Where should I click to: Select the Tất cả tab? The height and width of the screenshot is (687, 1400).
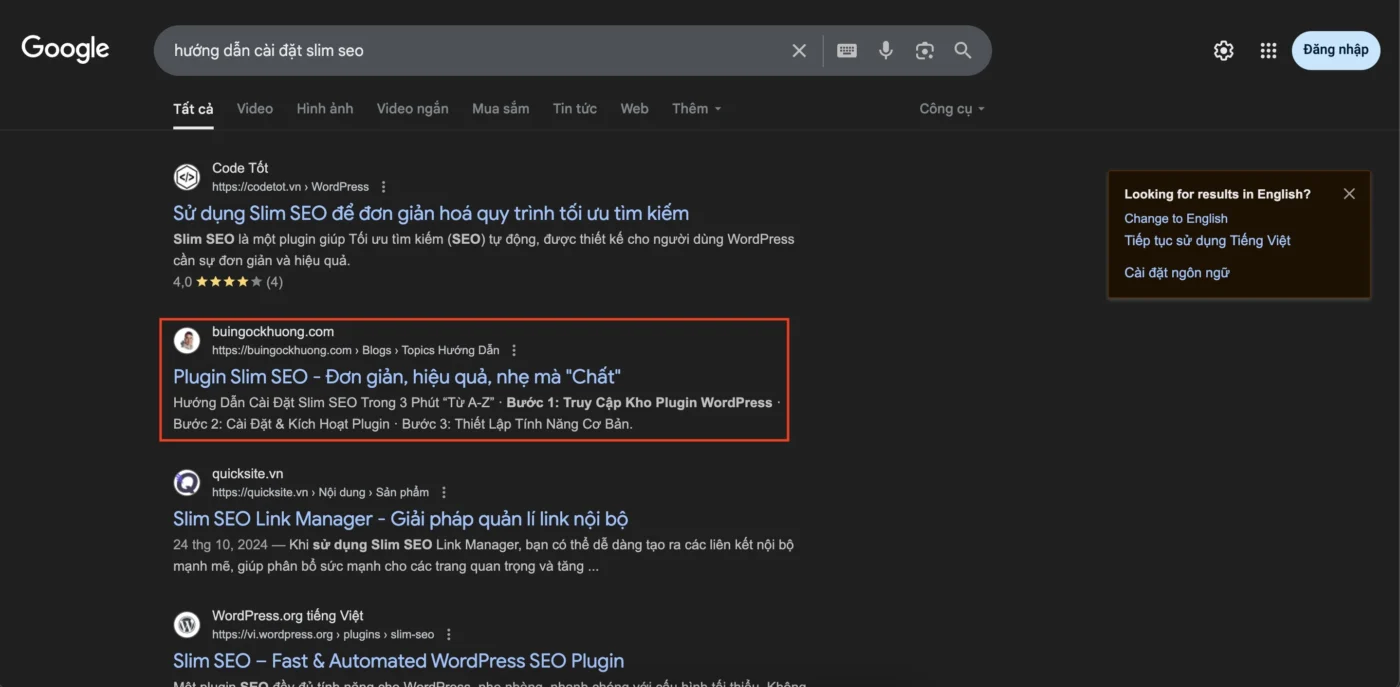tap(193, 109)
